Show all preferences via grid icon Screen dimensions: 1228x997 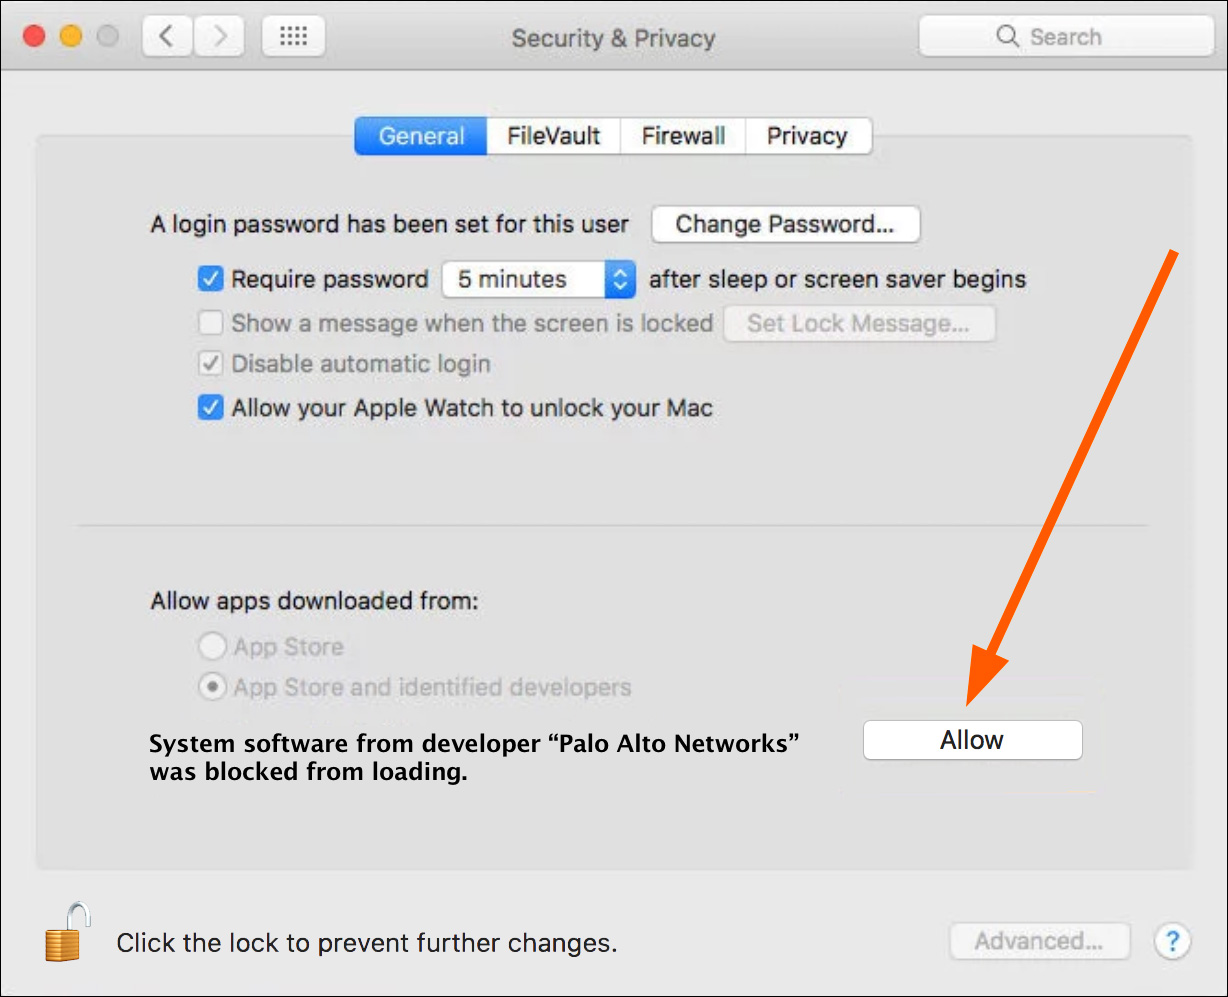point(293,37)
